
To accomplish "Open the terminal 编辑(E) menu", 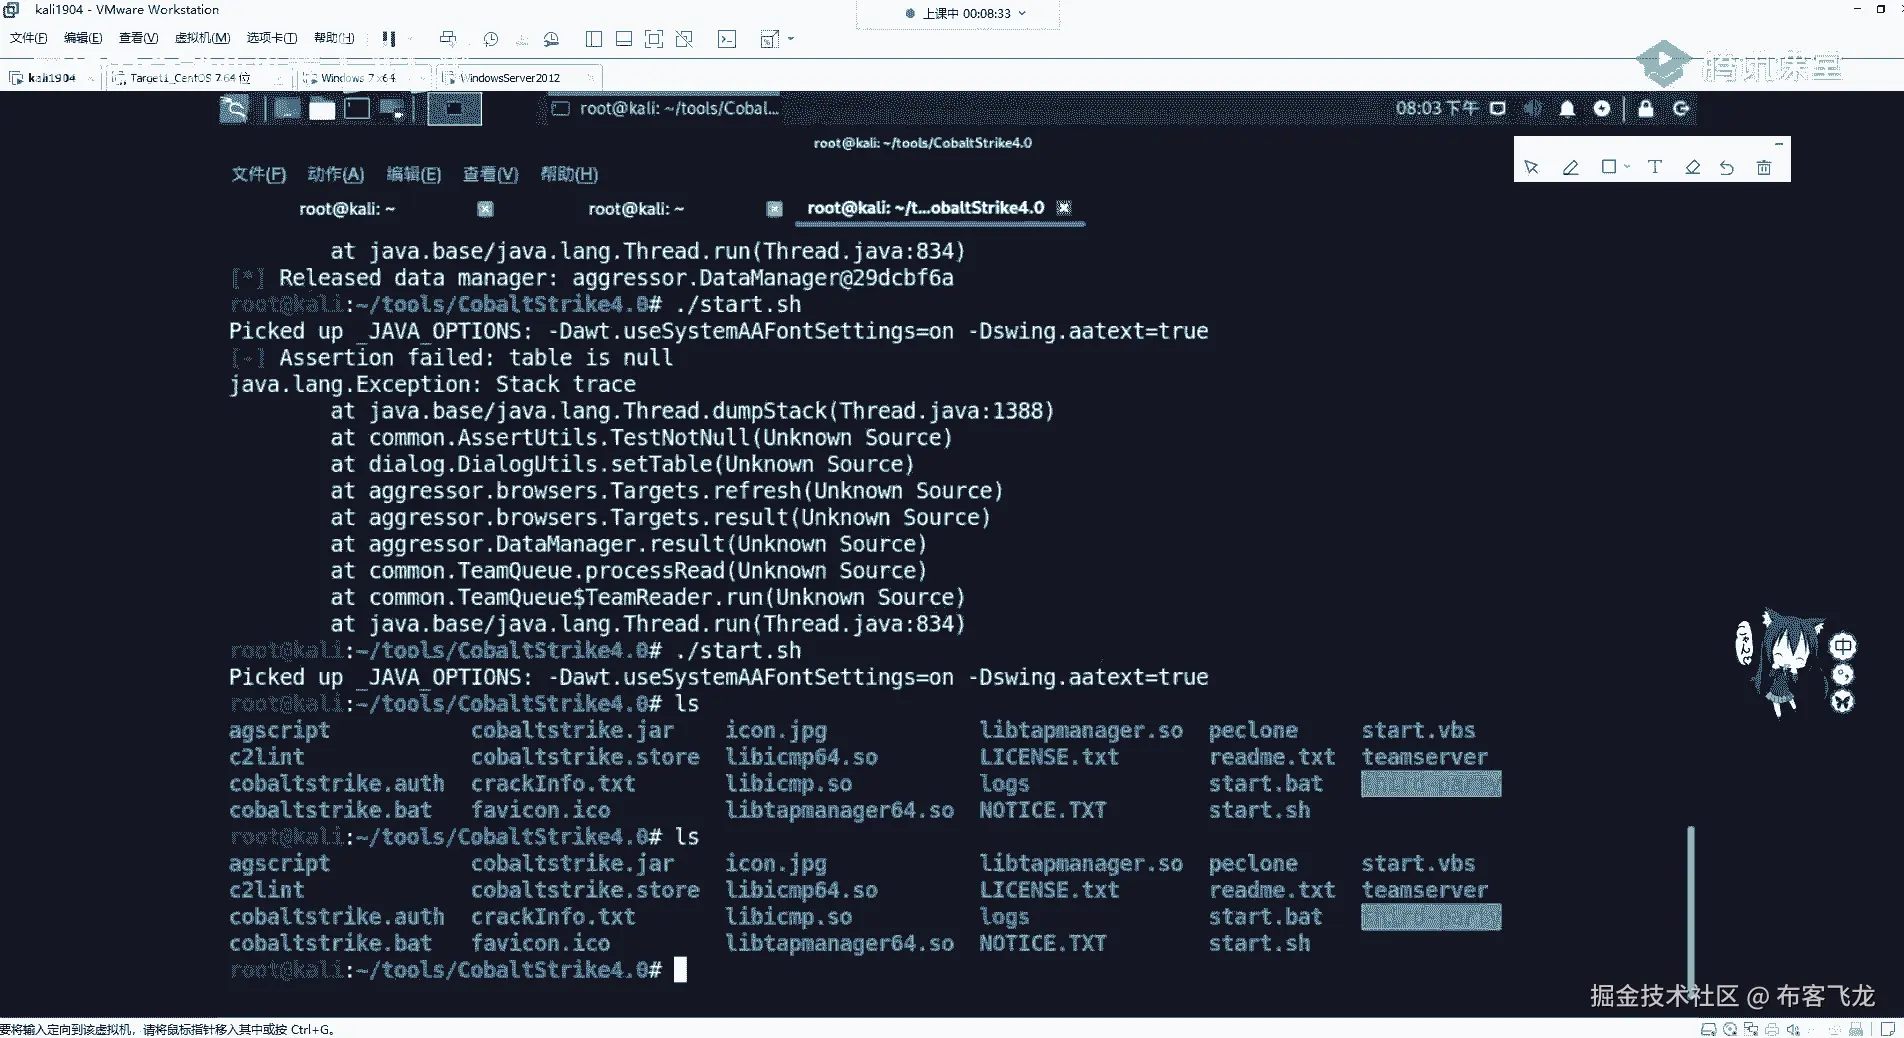I will coord(414,174).
